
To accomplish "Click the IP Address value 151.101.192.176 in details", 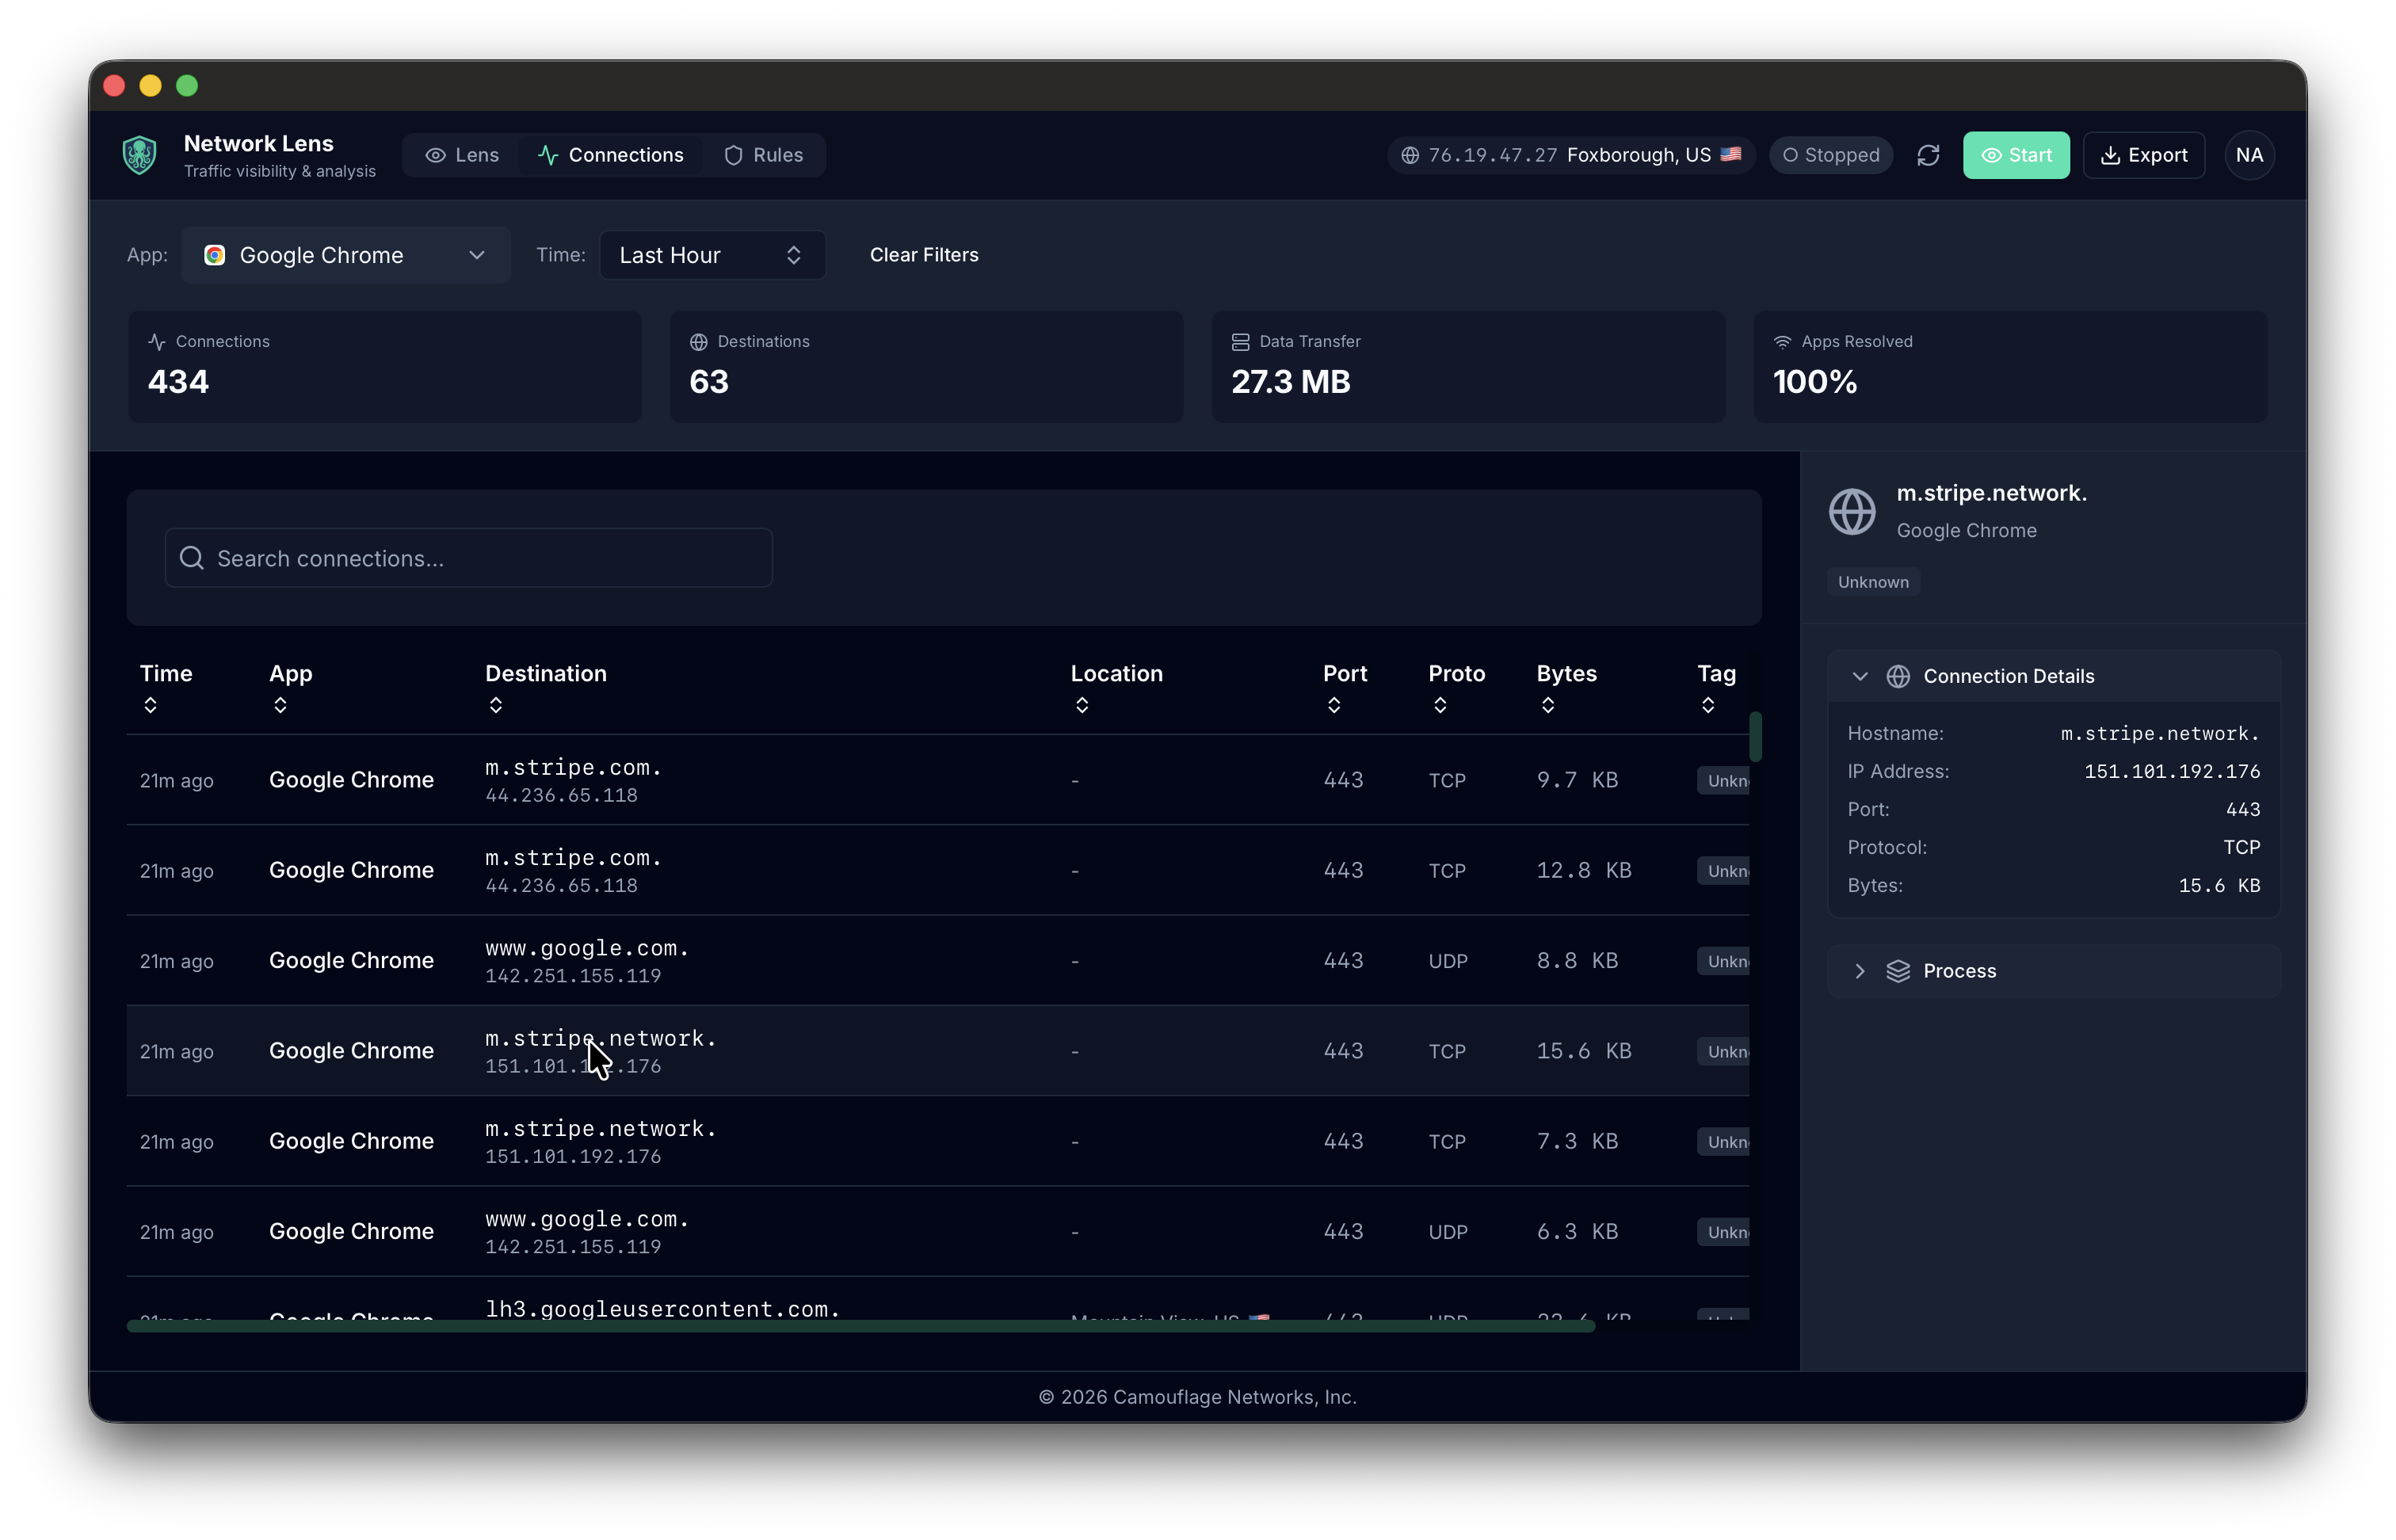I will [2172, 771].
